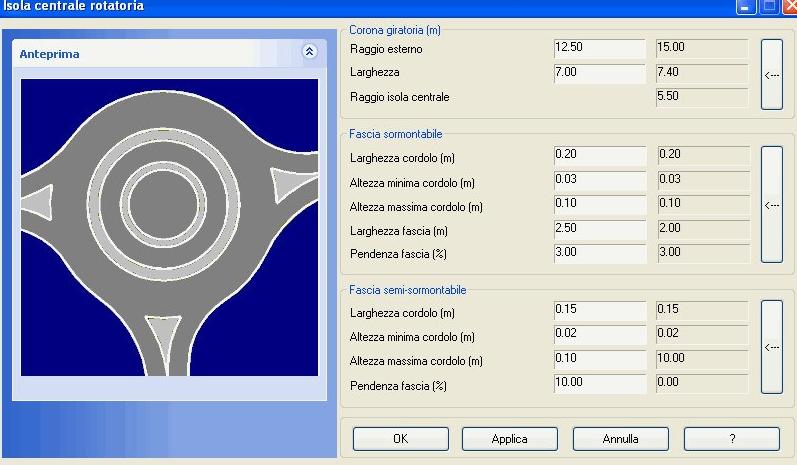Click the Corona giratoria copy-arrow button
This screenshot has height=465, width=797.
coord(770,74)
